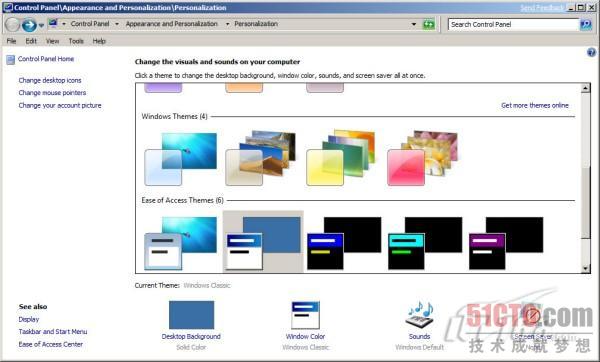Click the partially visible purple theme

click(x=163, y=88)
